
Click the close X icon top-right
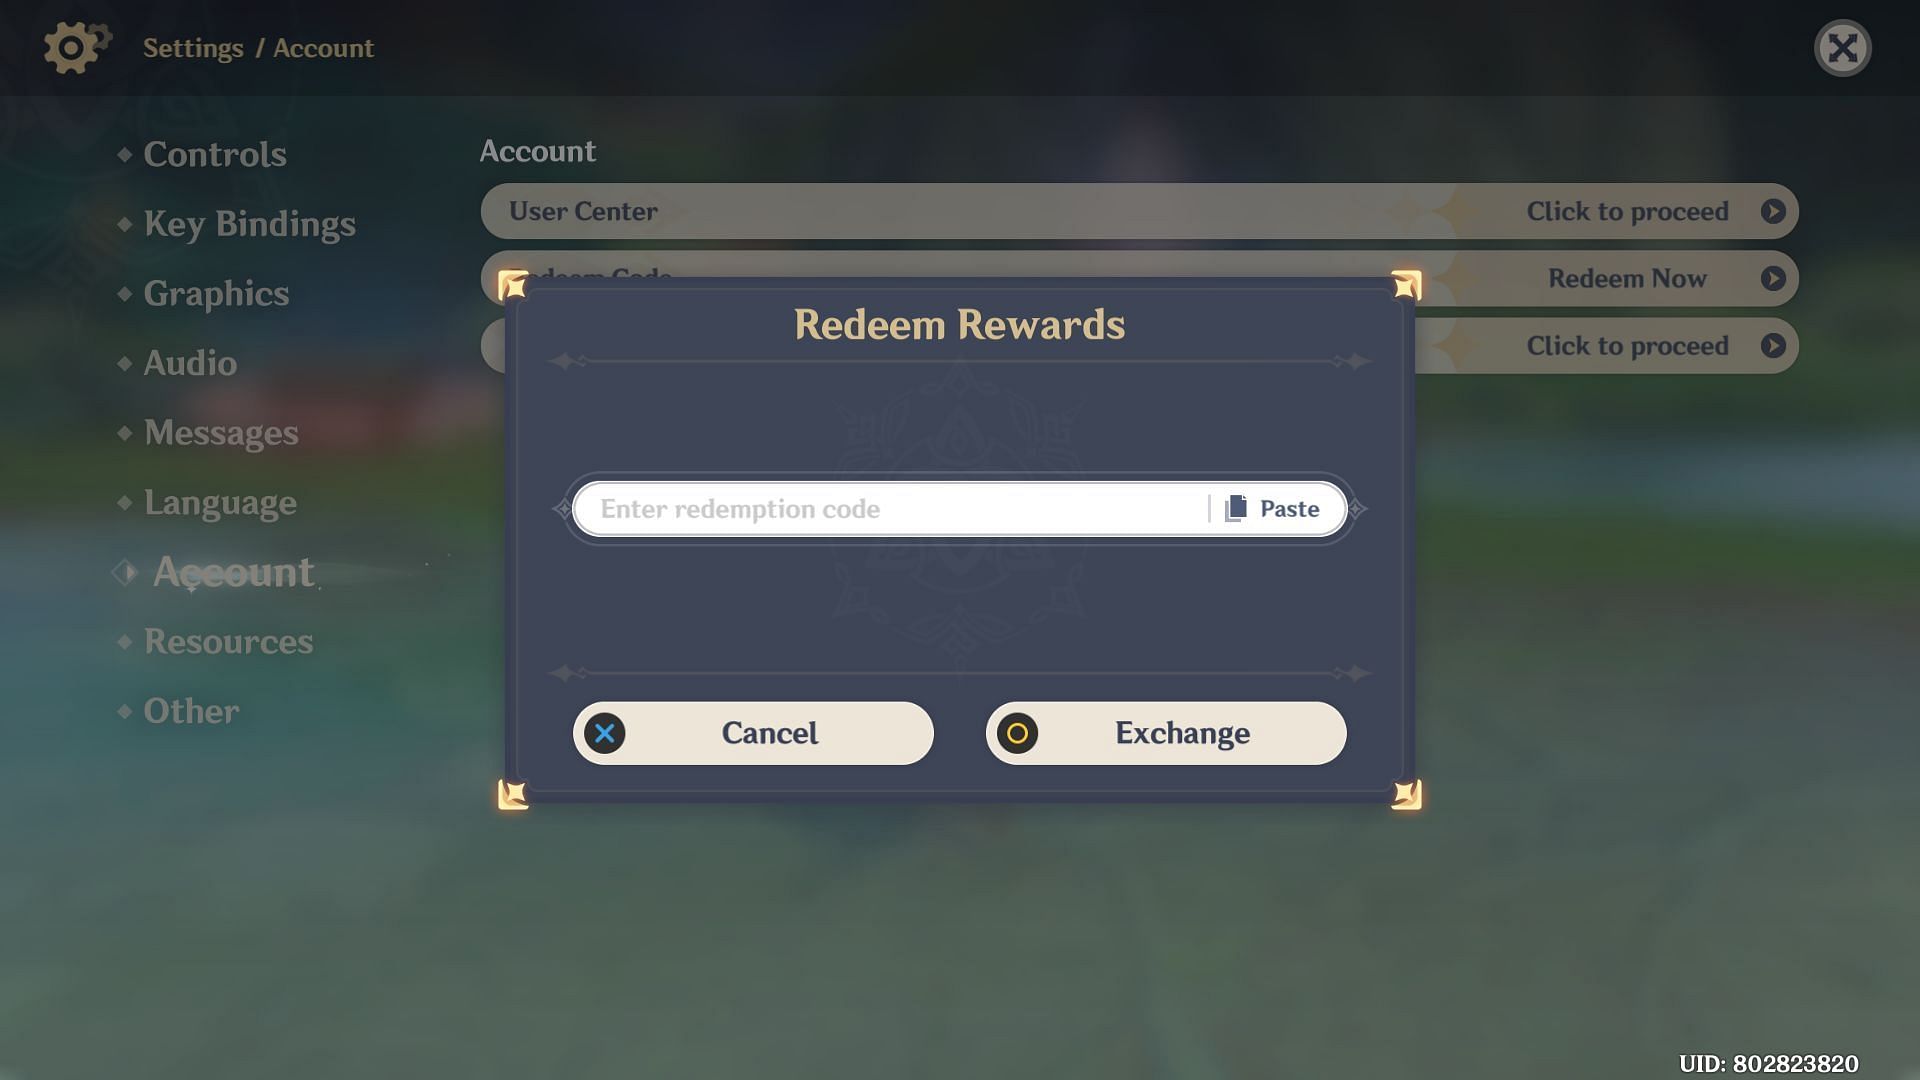1842,46
